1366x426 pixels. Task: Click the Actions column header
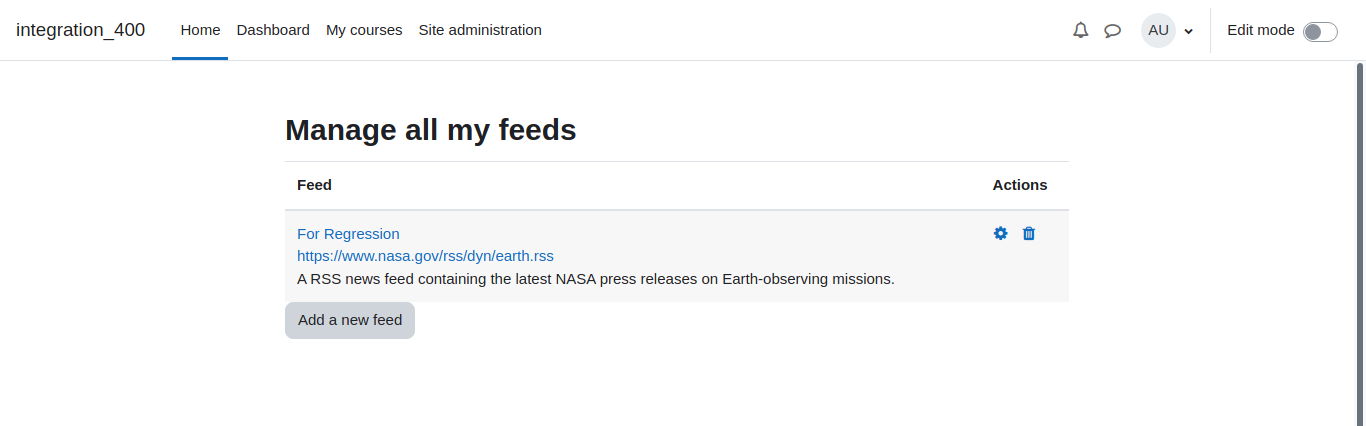click(1020, 185)
